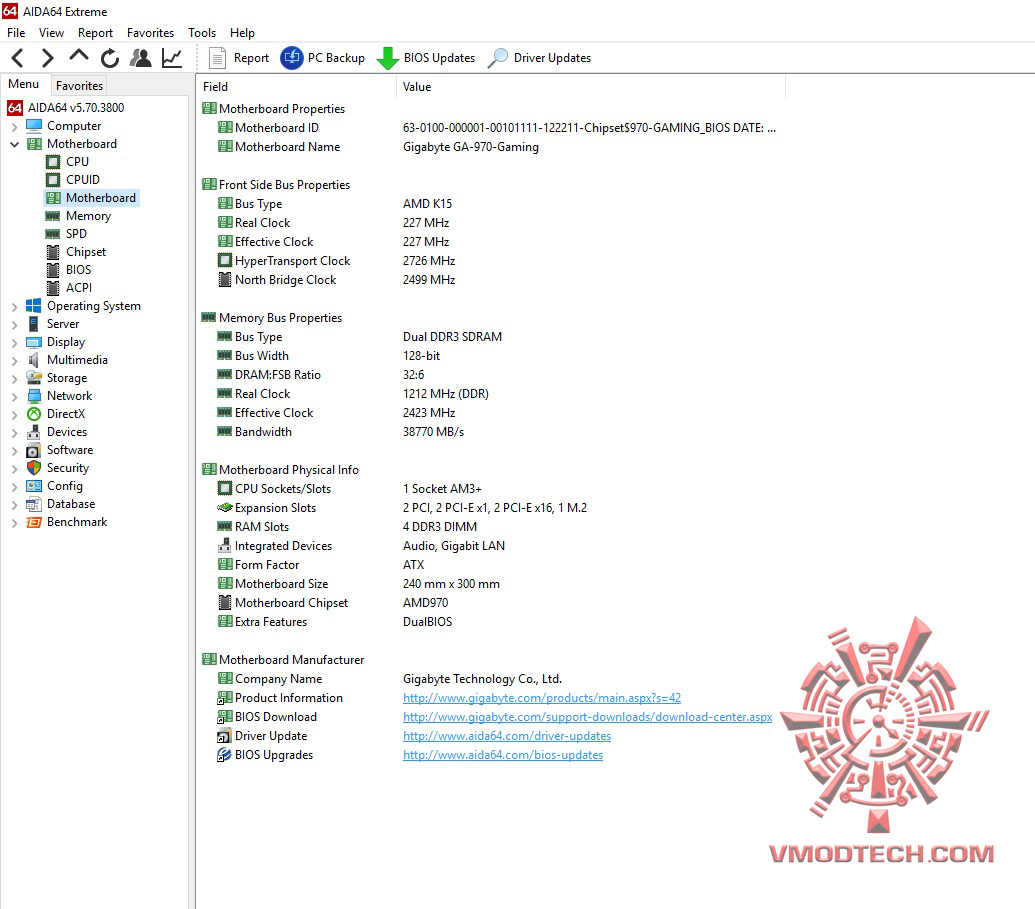Open BIOS Updates from the toolbar

click(426, 58)
